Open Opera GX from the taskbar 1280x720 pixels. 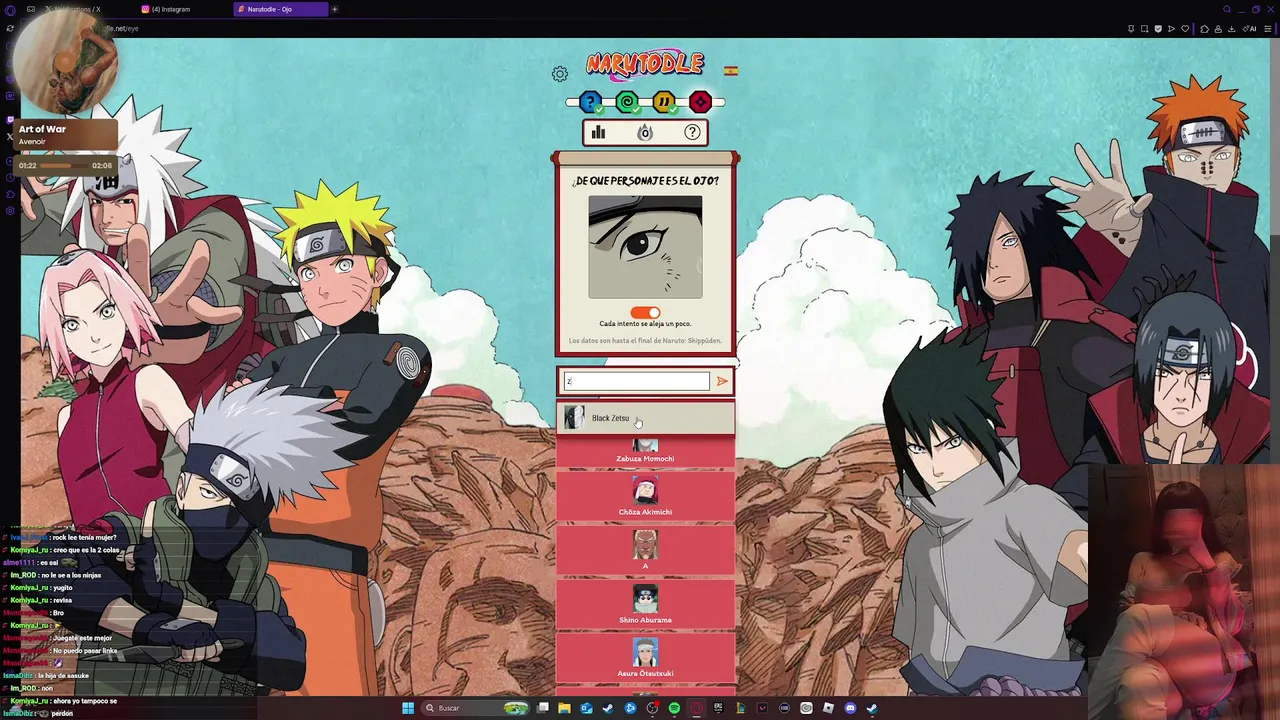696,708
